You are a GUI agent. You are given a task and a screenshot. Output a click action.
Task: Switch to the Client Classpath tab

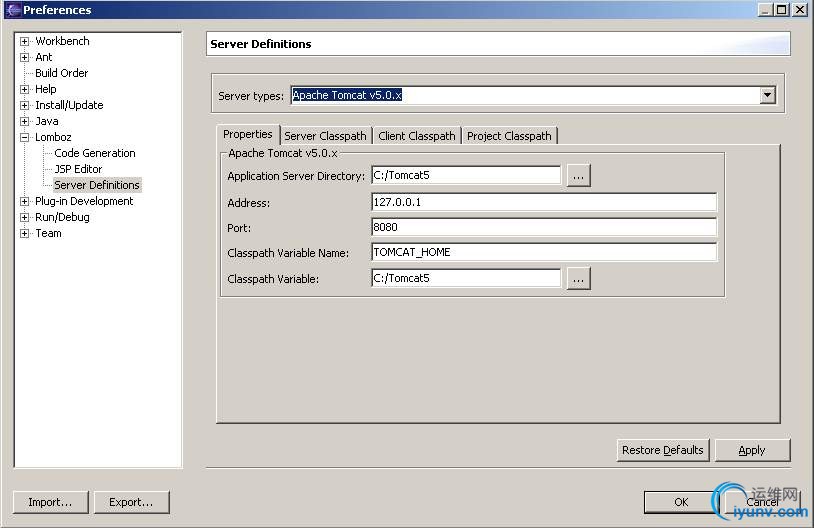point(417,136)
